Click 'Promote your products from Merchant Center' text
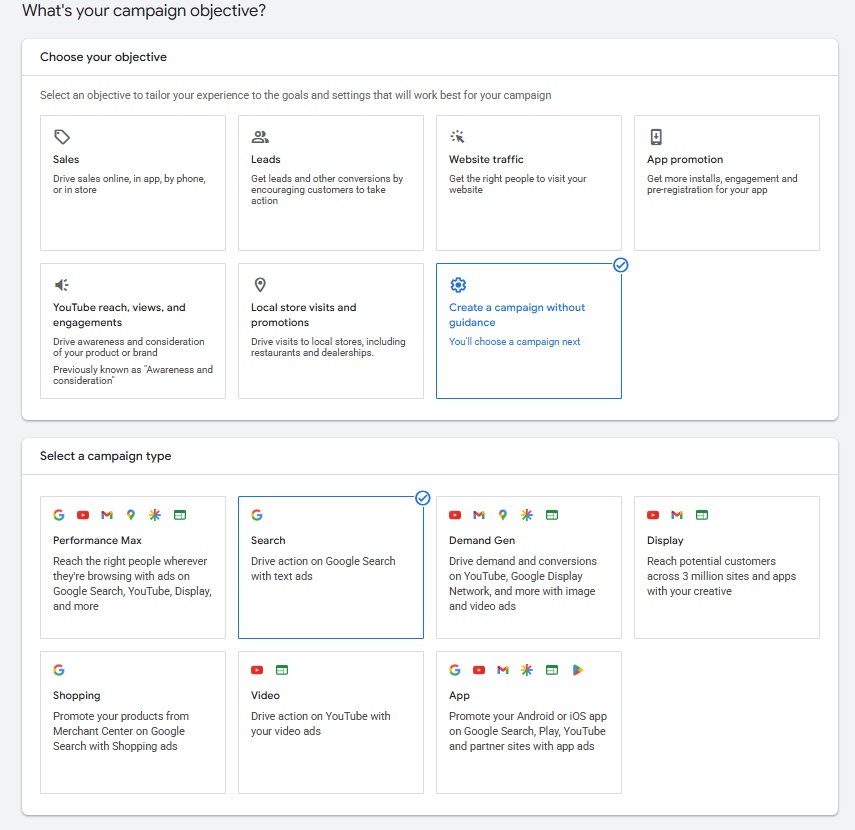 [121, 731]
